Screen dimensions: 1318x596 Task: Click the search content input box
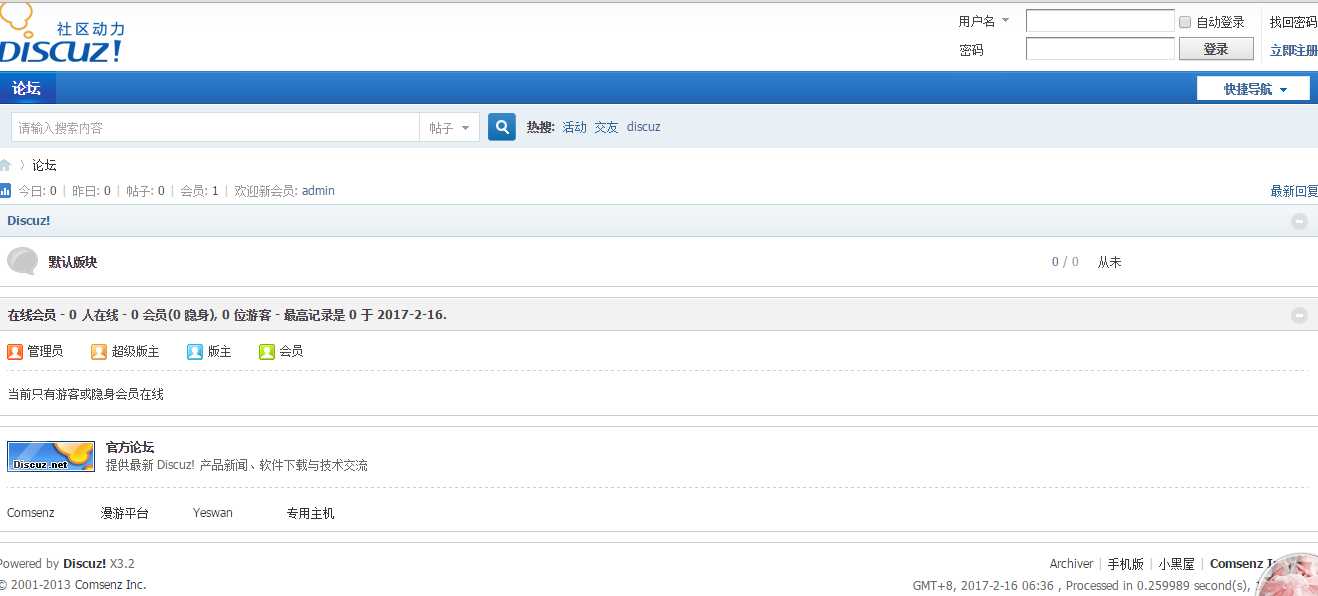click(215, 128)
